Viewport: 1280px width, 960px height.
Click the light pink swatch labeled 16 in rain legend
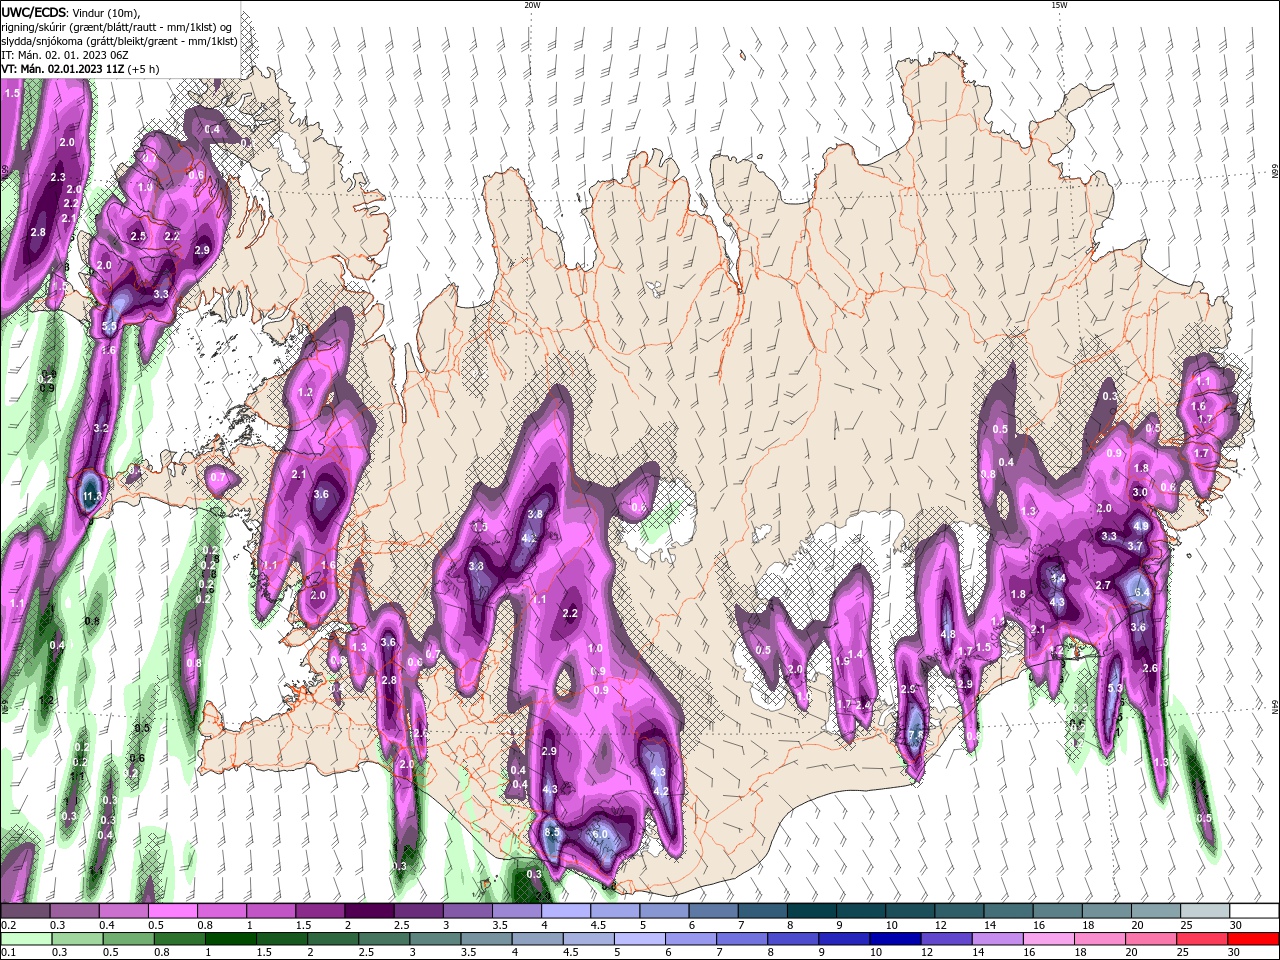1048,939
